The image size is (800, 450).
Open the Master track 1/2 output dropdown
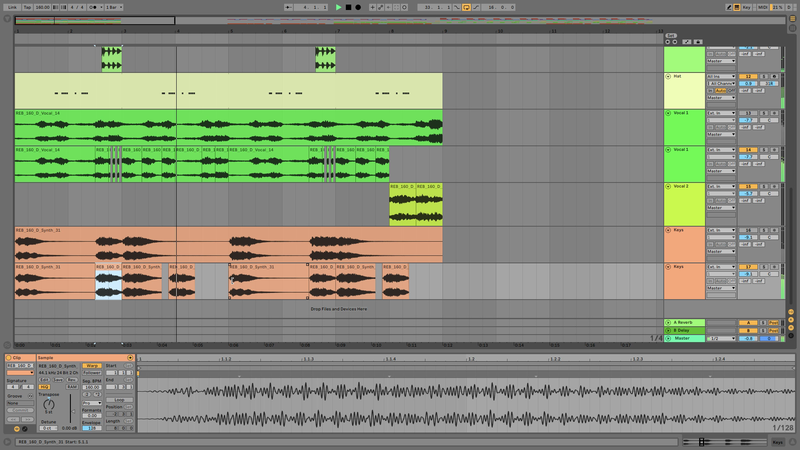click(x=721, y=338)
